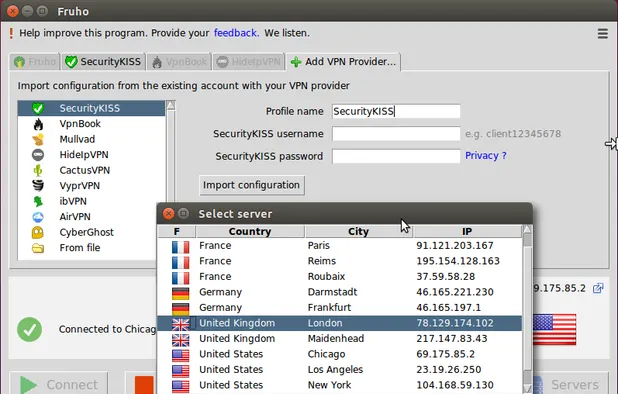
Task: Select the New York server IP 104.168.59.130
Action: 455,385
